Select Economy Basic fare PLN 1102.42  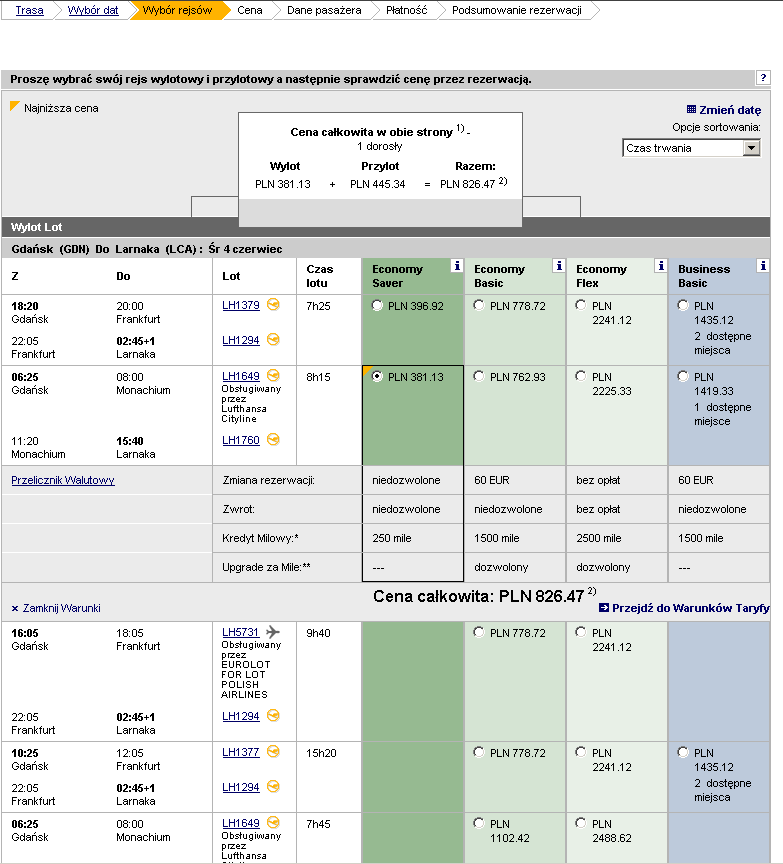[479, 823]
